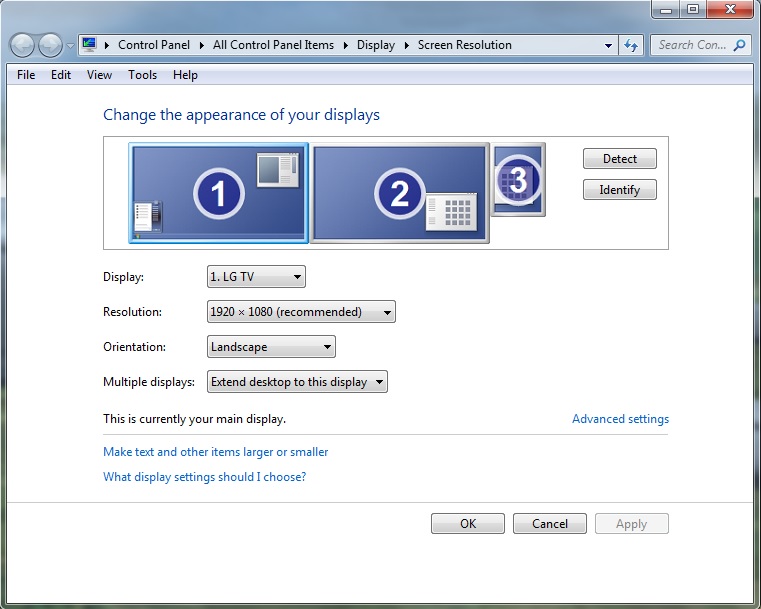Open the Display dropdown showing LG TV
761x609 pixels.
[256, 277]
